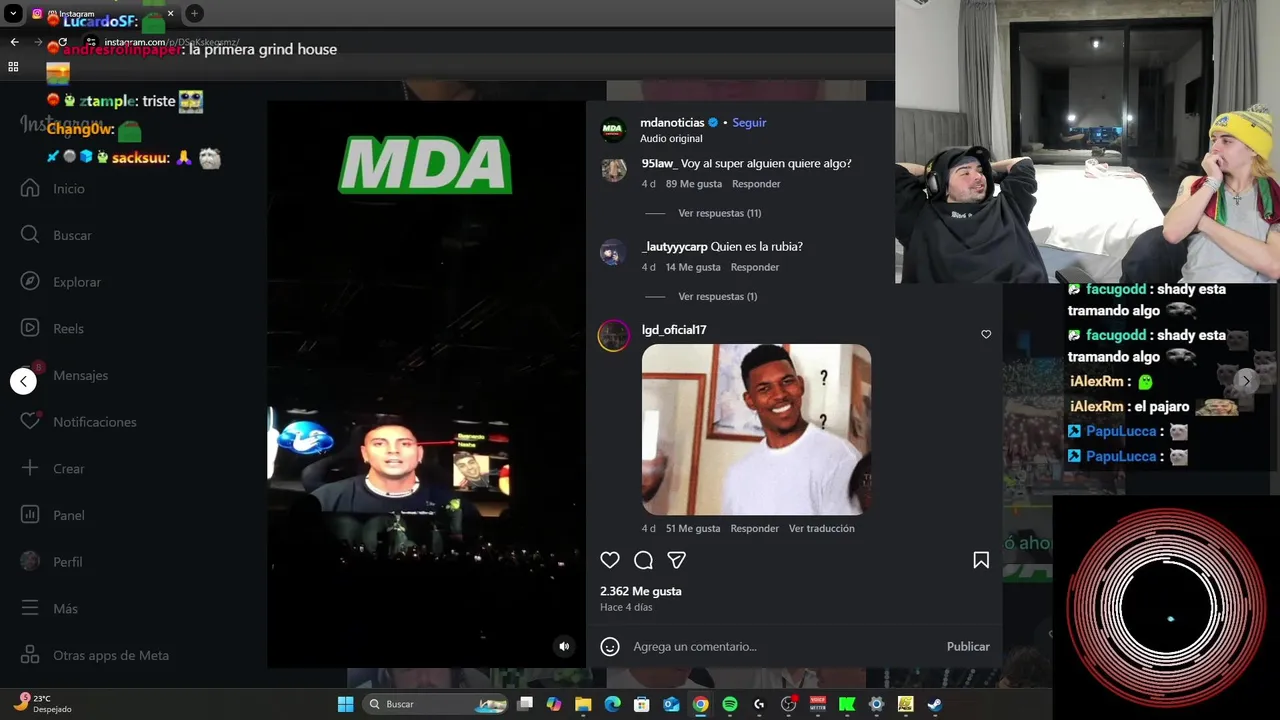Viewport: 1280px width, 720px height.
Task: Open Mensajes in the sidebar
Action: 64,375
